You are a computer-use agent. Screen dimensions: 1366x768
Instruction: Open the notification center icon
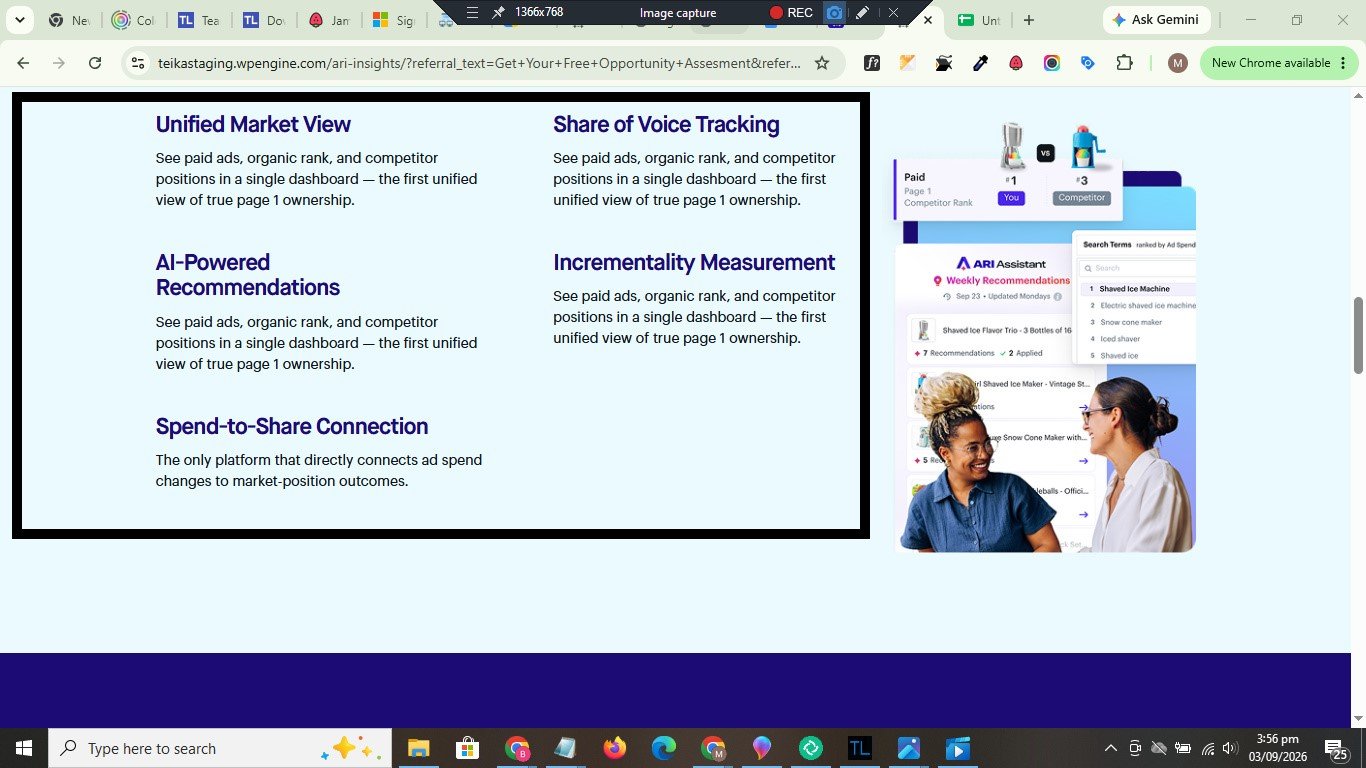pyautogui.click(x=1335, y=748)
